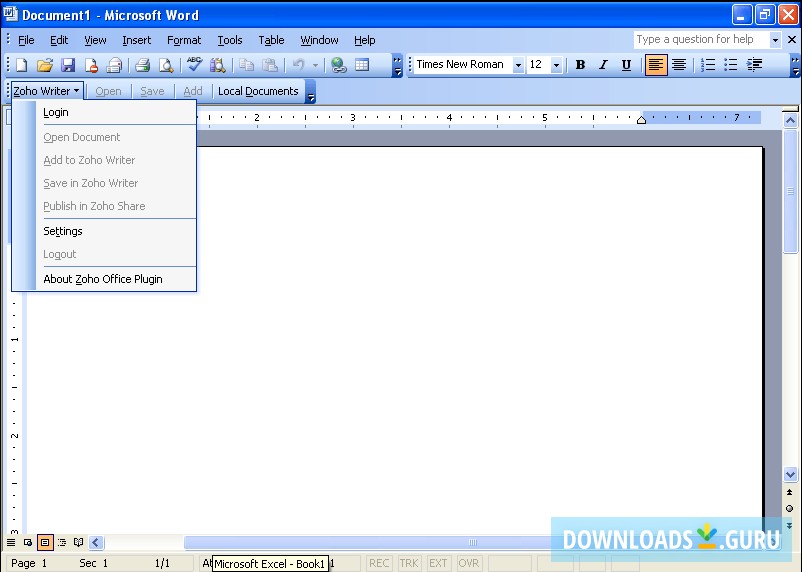Image resolution: width=802 pixels, height=572 pixels.
Task: Click the Tables and Borders icon
Action: (362, 65)
